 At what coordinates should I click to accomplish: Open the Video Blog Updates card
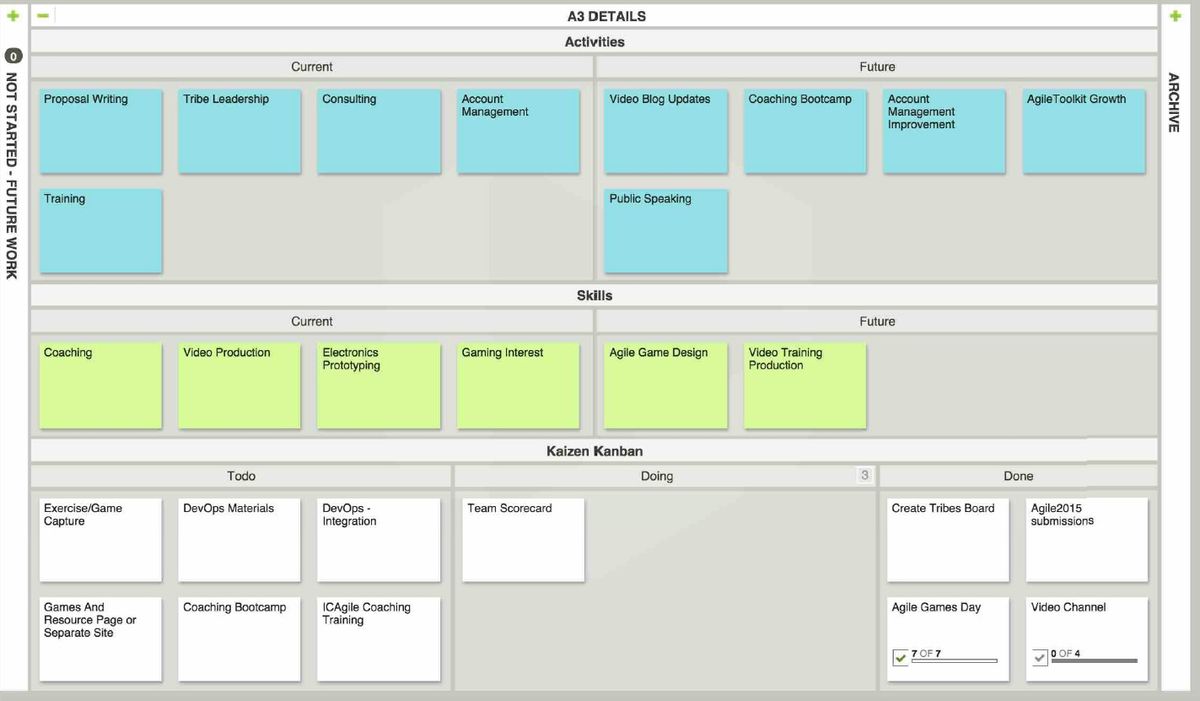click(x=666, y=131)
